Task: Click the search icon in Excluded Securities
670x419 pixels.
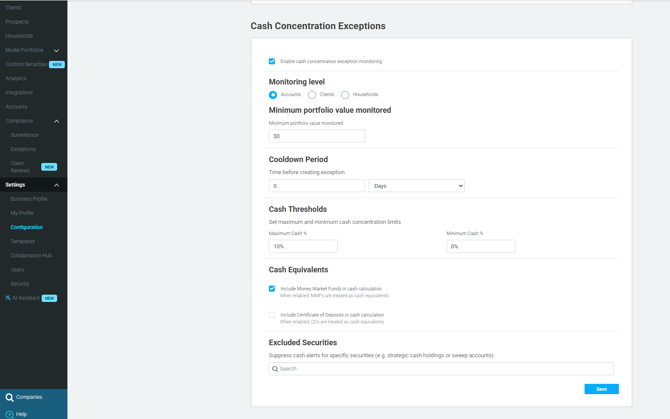Action: [275, 369]
